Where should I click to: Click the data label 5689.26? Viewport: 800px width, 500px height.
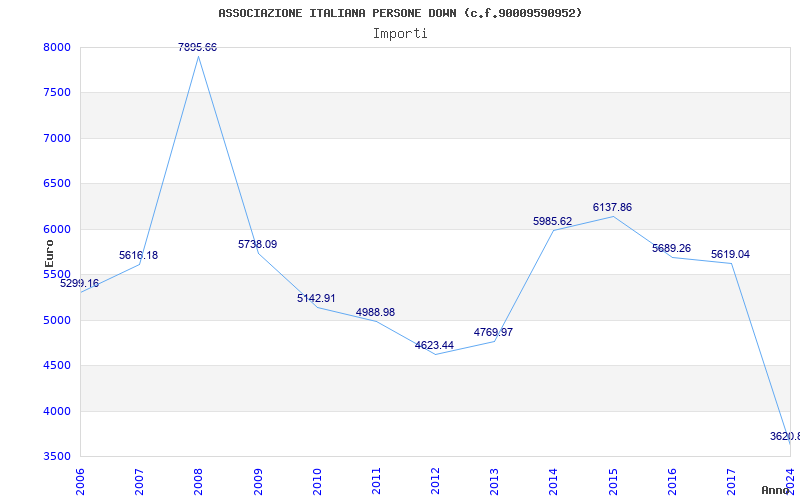click(671, 248)
